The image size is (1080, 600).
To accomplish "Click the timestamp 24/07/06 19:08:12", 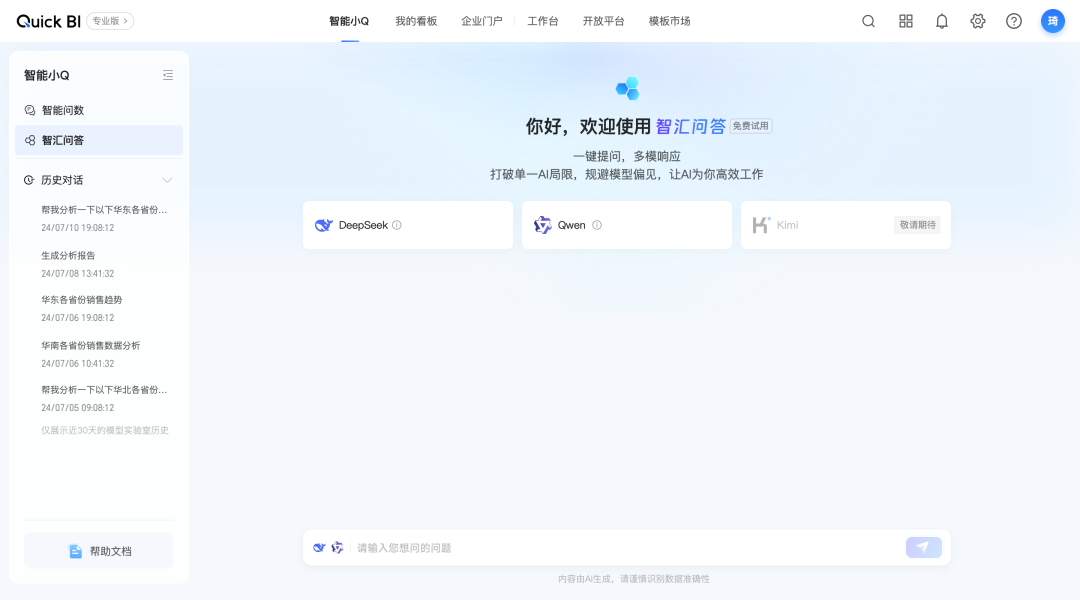I will pos(78,318).
